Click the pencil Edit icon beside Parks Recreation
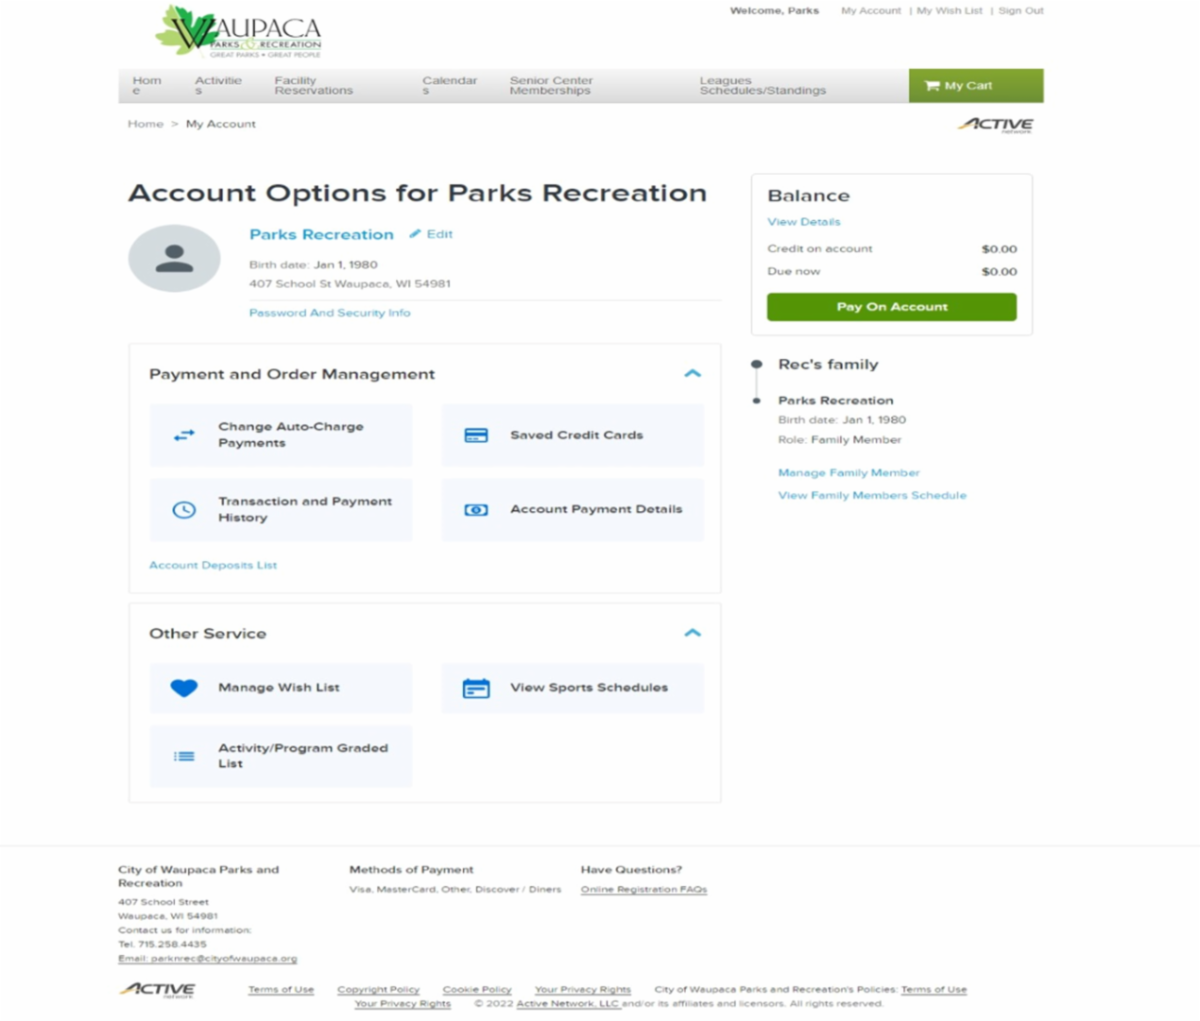The image size is (1200, 1021). 415,234
